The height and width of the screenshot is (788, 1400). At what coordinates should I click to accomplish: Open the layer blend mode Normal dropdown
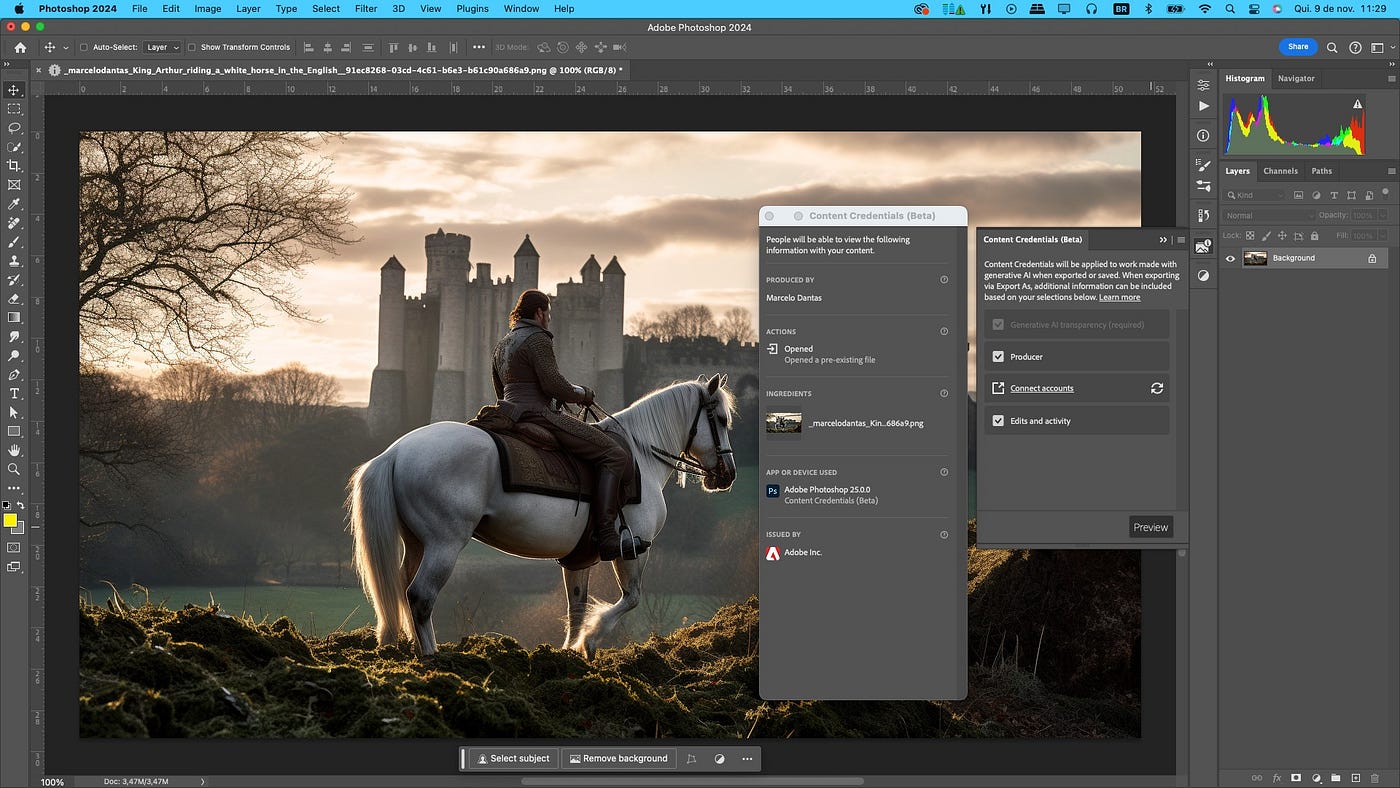pos(1269,215)
